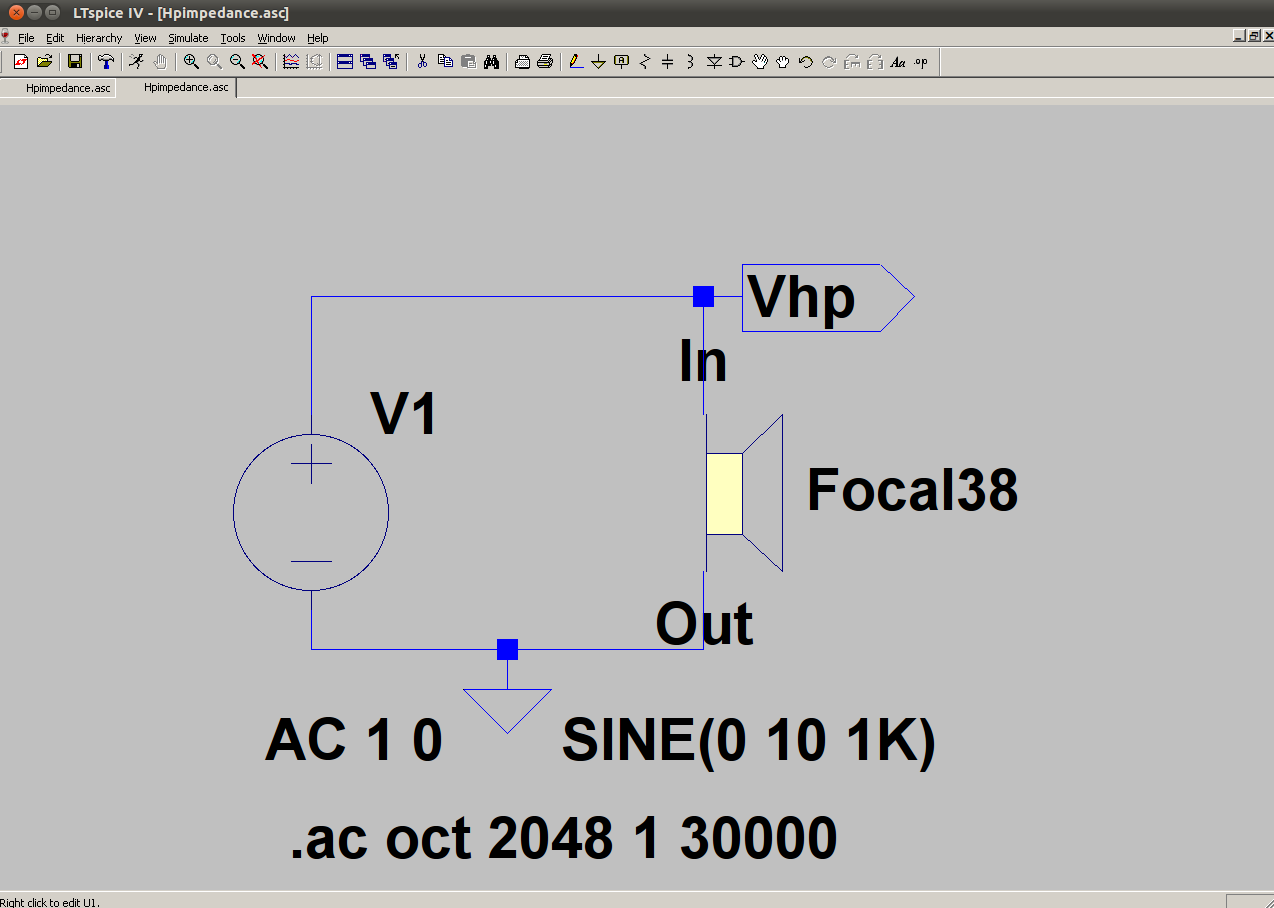1274x908 pixels.
Task: Create a new schematic from the toolbar
Action: [21, 62]
